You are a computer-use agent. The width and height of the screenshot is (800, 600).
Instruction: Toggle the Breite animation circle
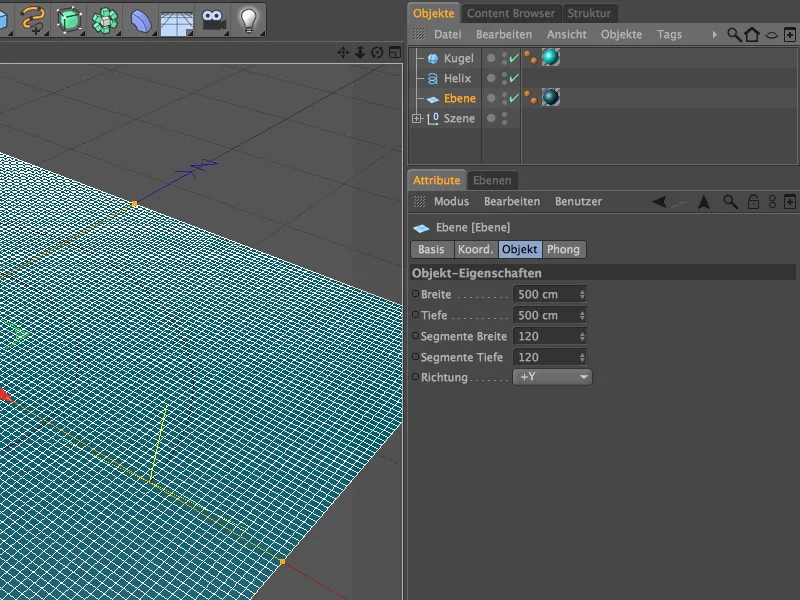(415, 293)
